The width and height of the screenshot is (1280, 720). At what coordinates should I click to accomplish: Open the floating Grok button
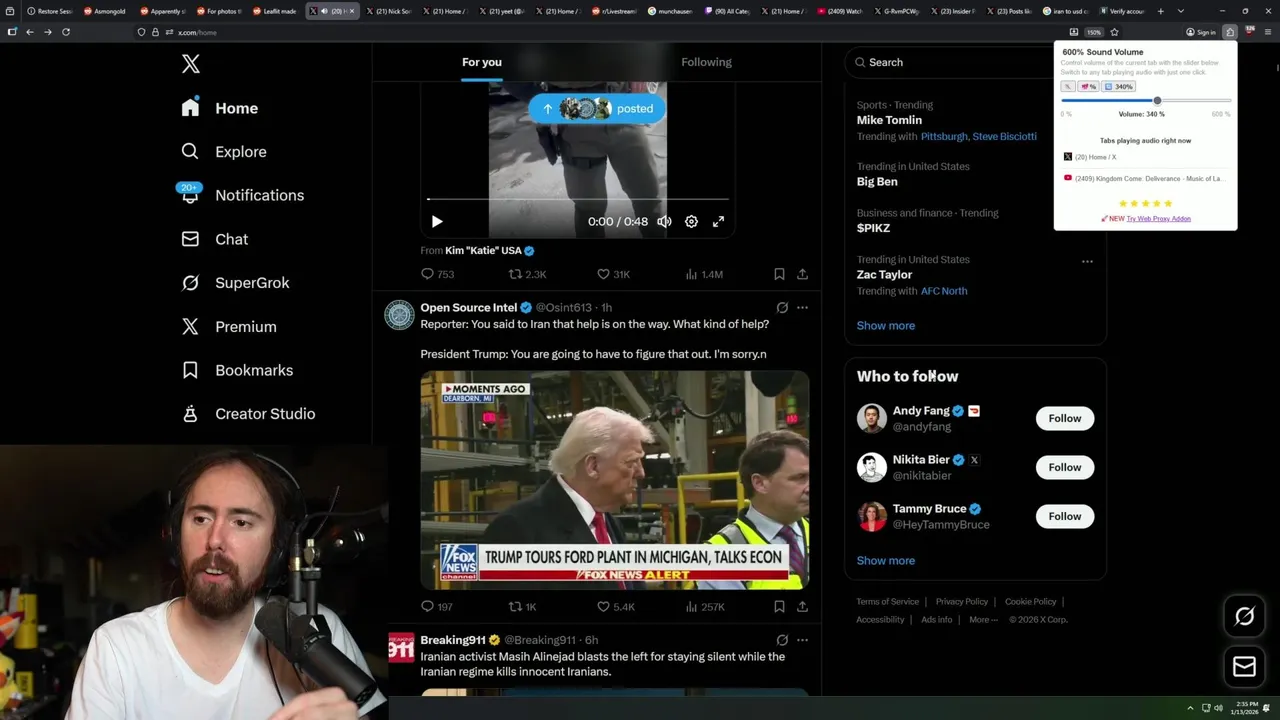1245,617
